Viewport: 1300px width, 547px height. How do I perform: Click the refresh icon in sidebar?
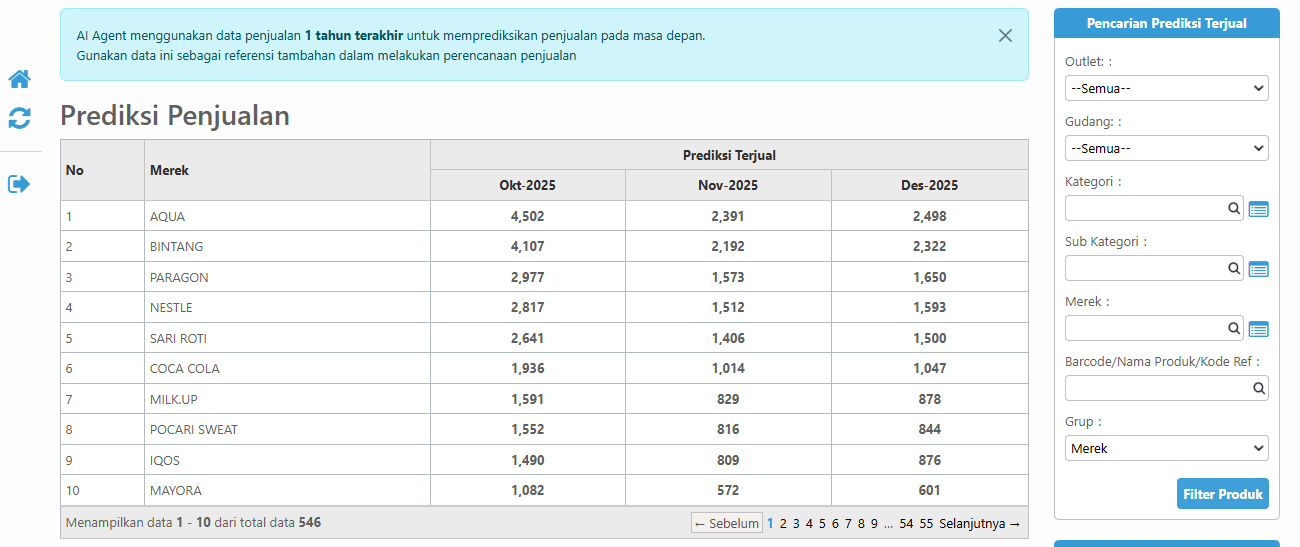pos(19,118)
